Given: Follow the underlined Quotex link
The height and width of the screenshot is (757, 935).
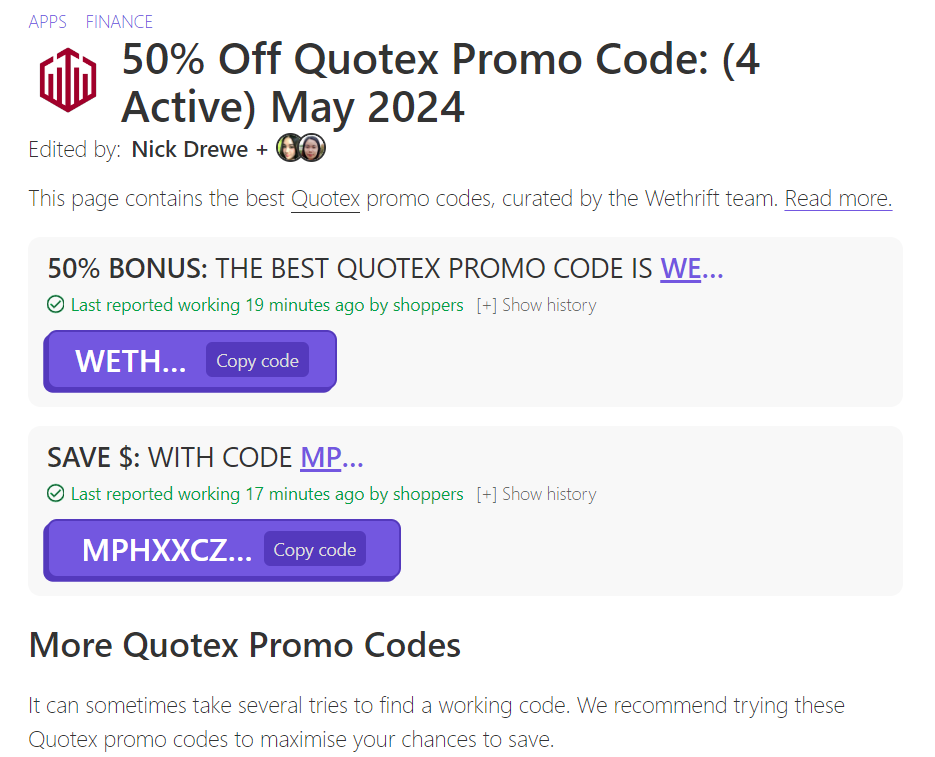Looking at the screenshot, I should [x=326, y=198].
